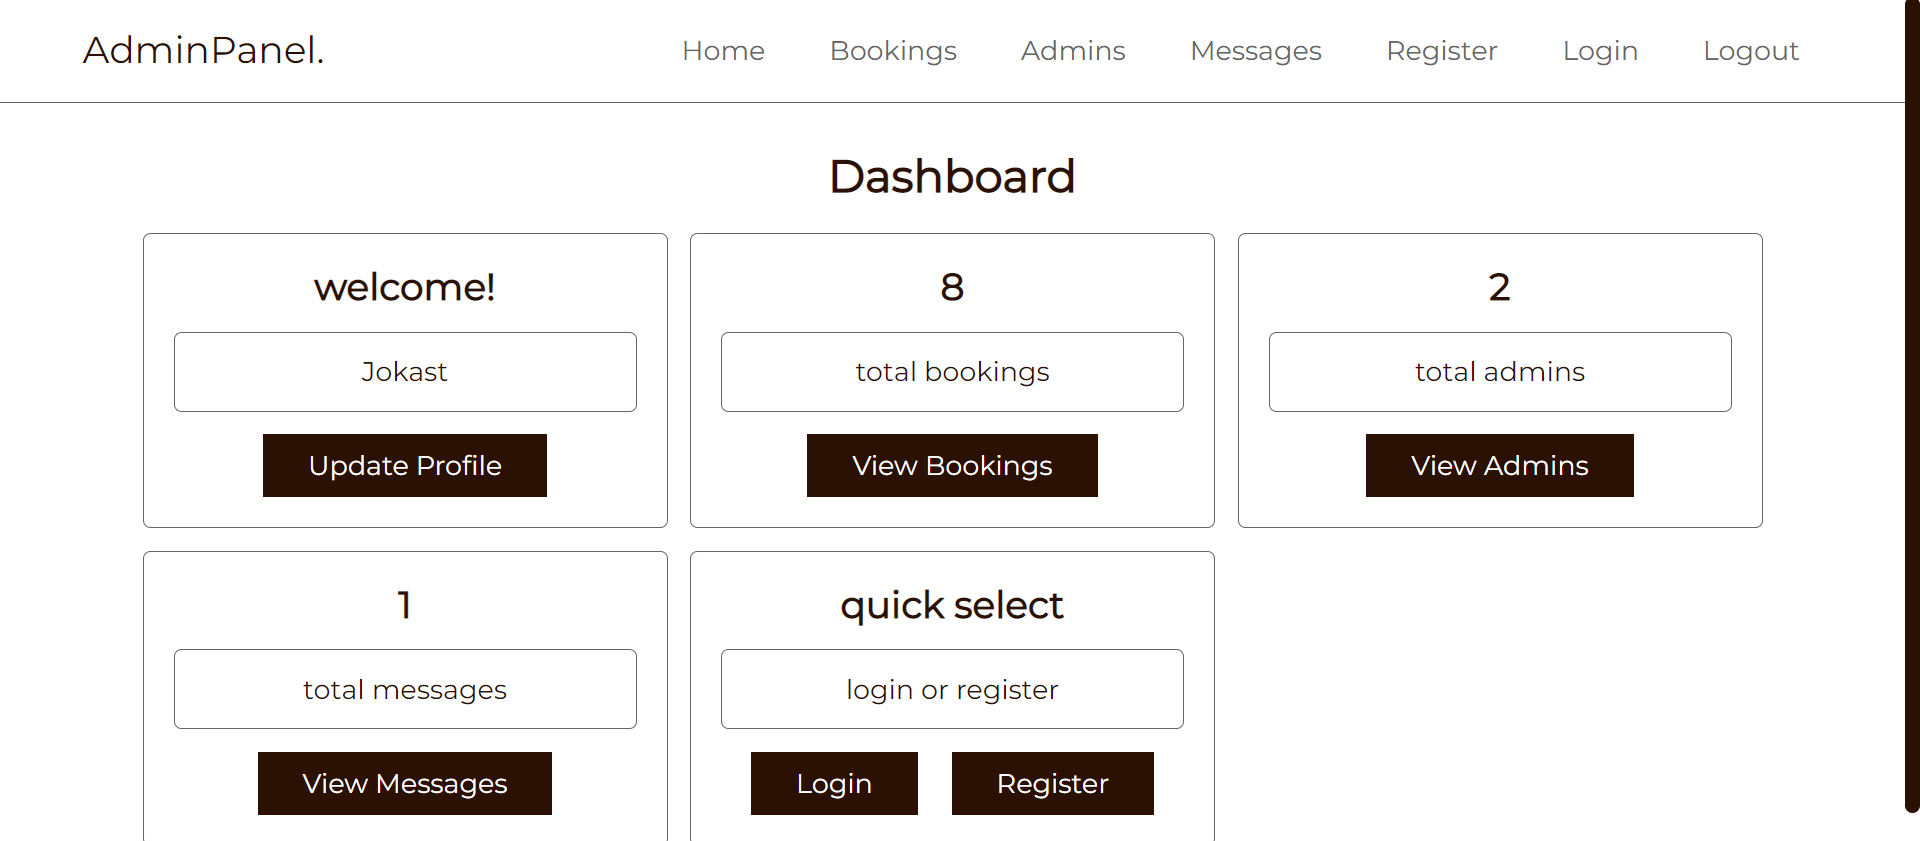Click the View Messages button

pyautogui.click(x=405, y=783)
